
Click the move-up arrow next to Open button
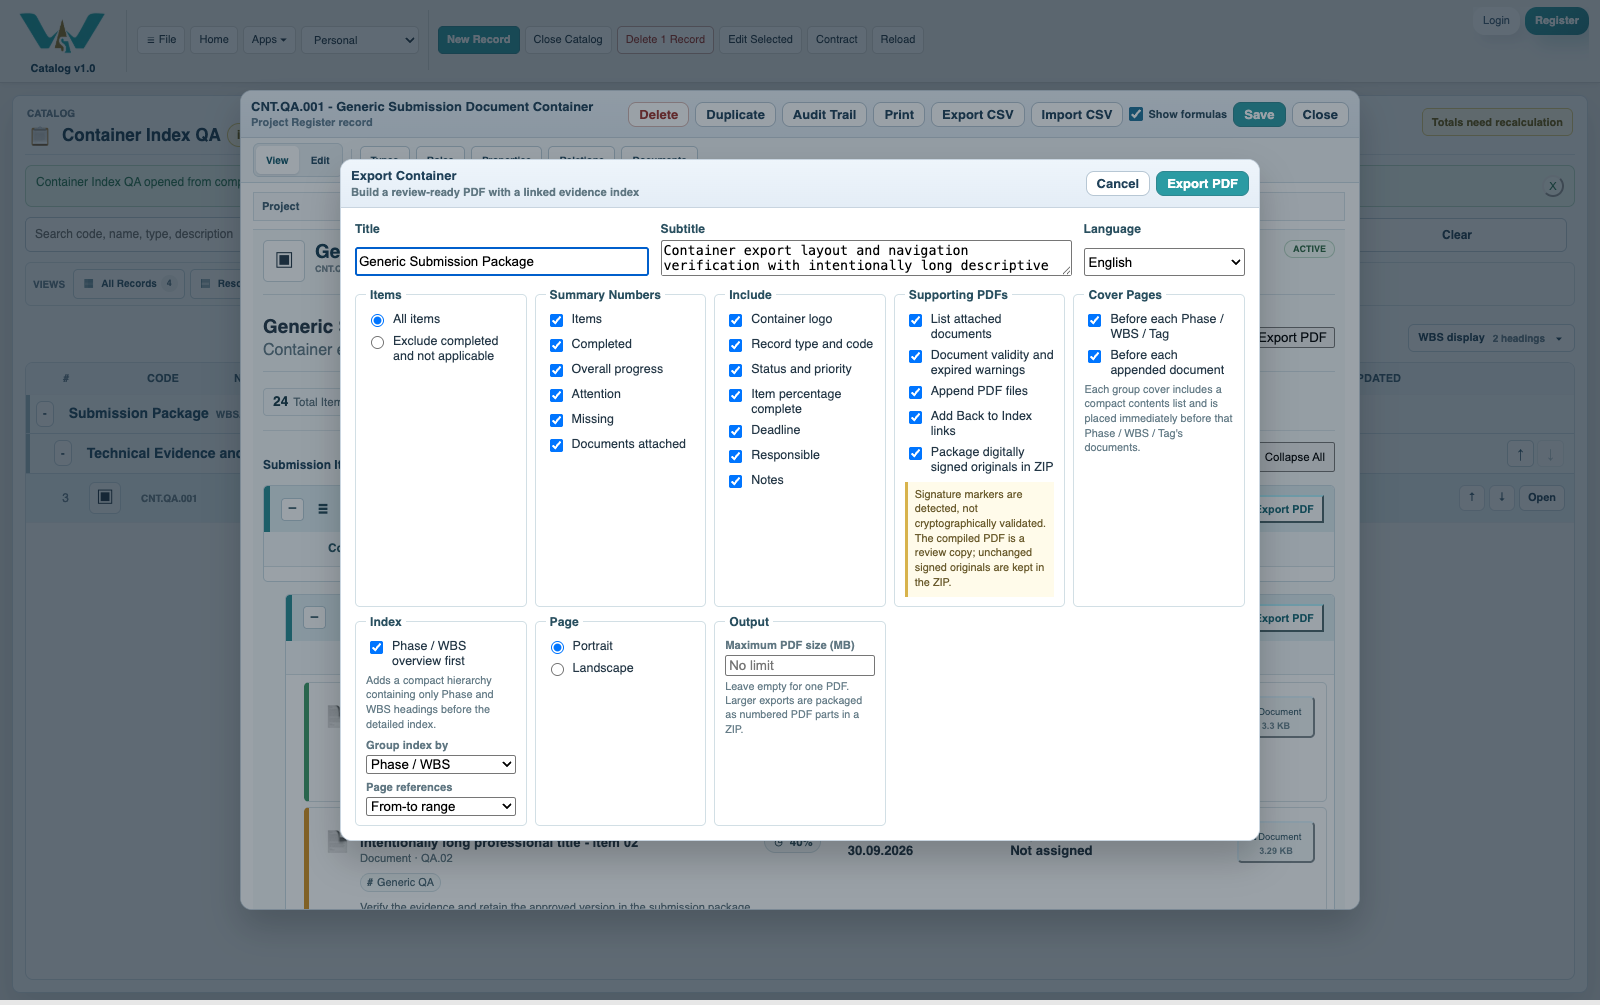click(1472, 497)
